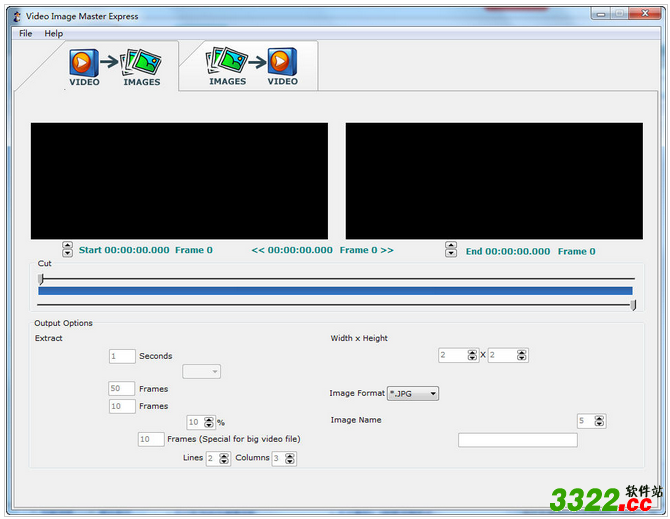
Task: Click the End 00:00:00.000 time label
Action: click(x=508, y=252)
